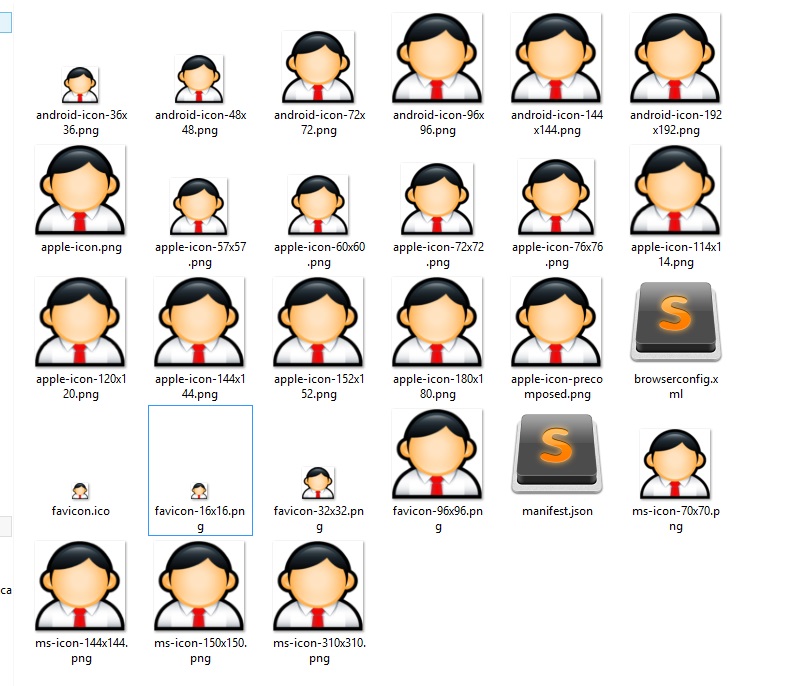800x686 pixels.
Task: Select ms-icon-310x310.png image
Action: point(318,587)
